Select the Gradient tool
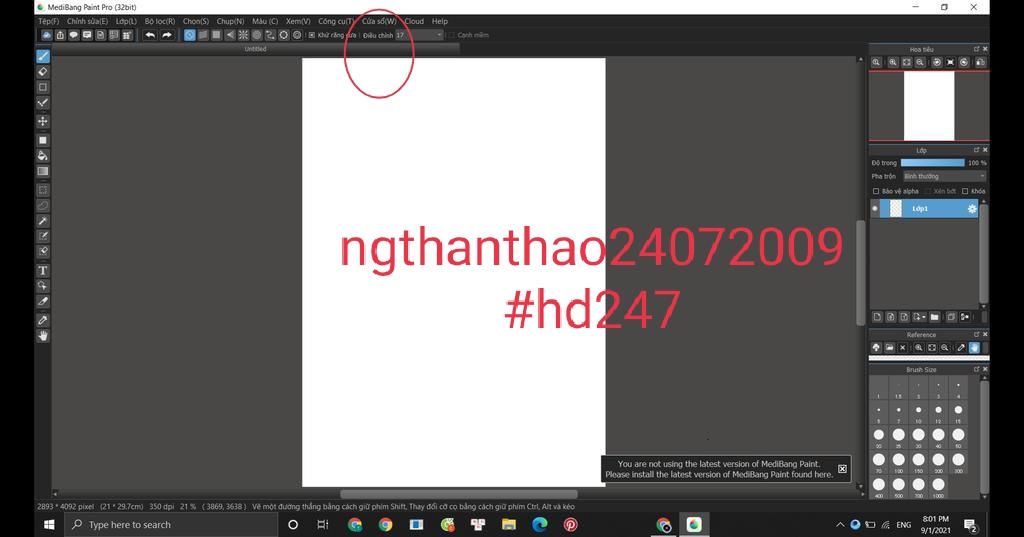The width and height of the screenshot is (1024, 537). pos(42,171)
